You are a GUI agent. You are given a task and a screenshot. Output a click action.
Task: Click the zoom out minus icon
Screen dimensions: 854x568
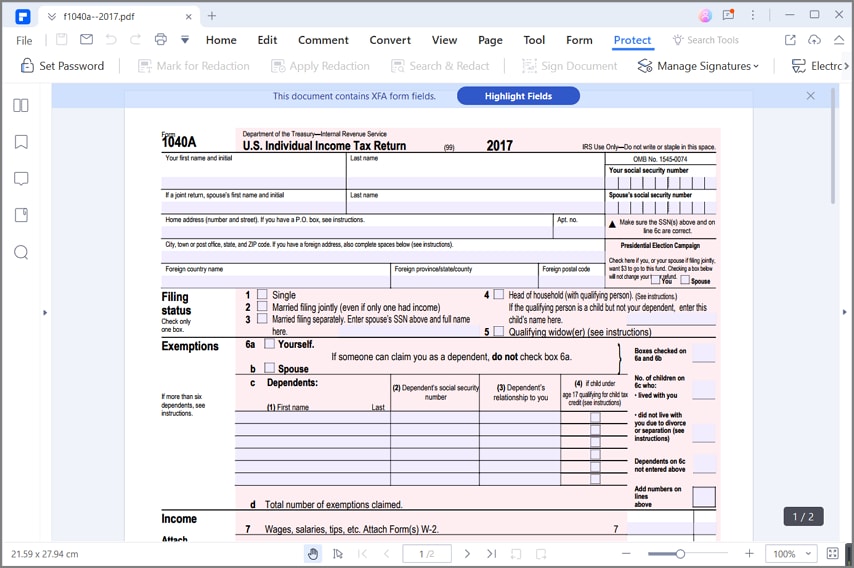tap(626, 554)
